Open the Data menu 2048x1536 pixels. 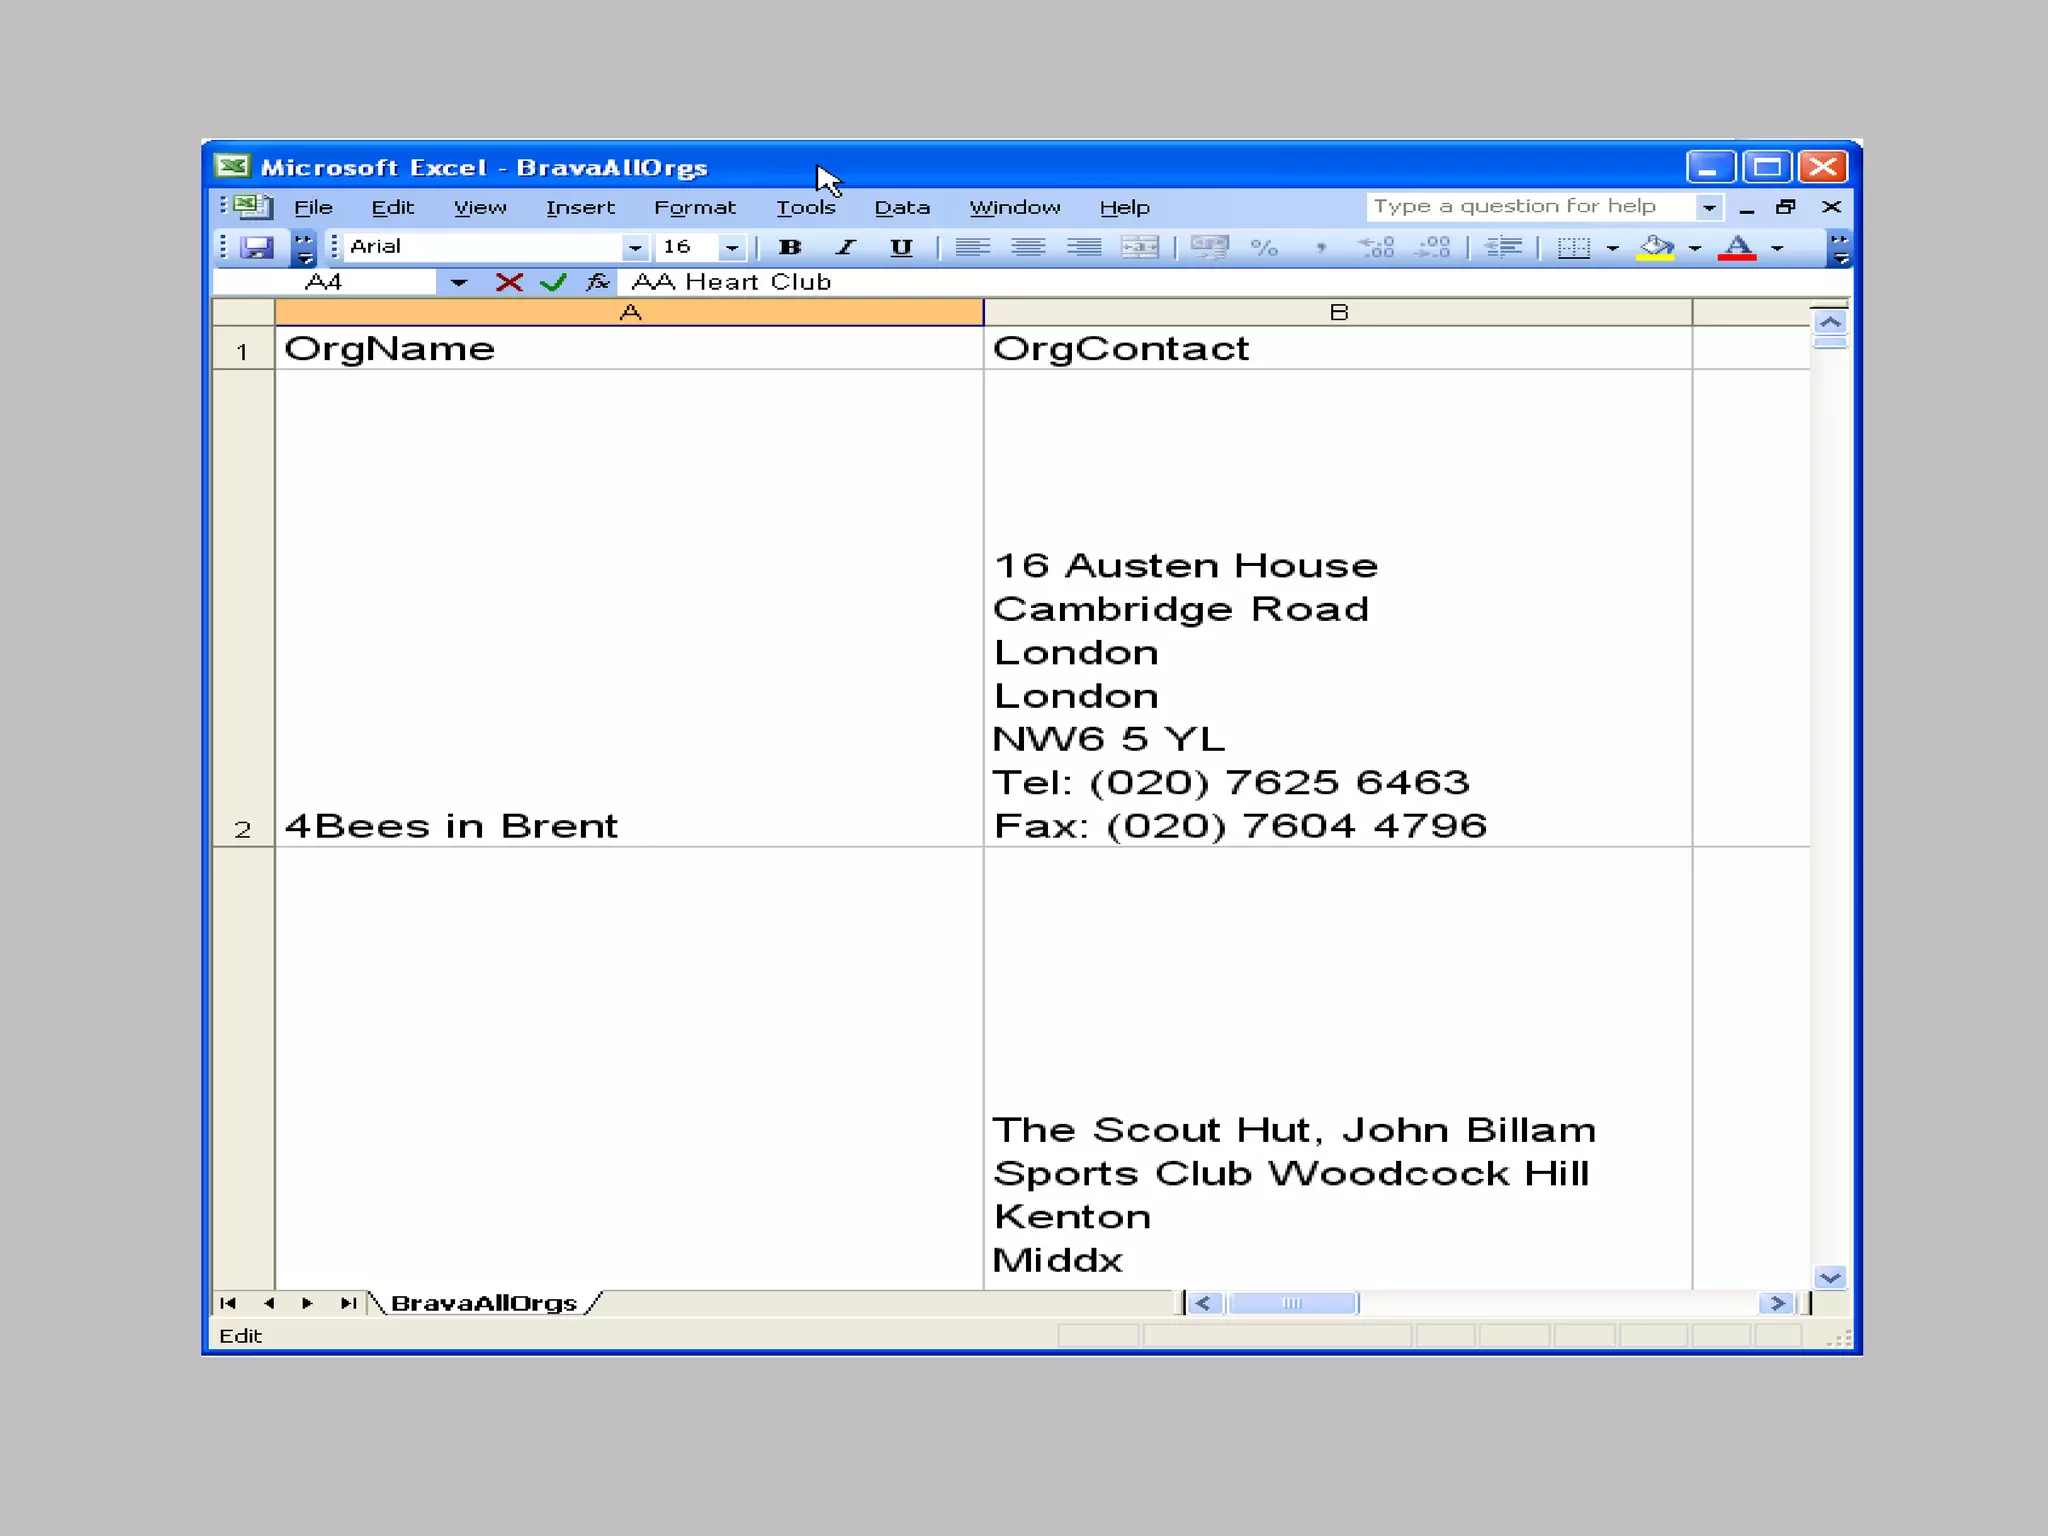click(901, 208)
